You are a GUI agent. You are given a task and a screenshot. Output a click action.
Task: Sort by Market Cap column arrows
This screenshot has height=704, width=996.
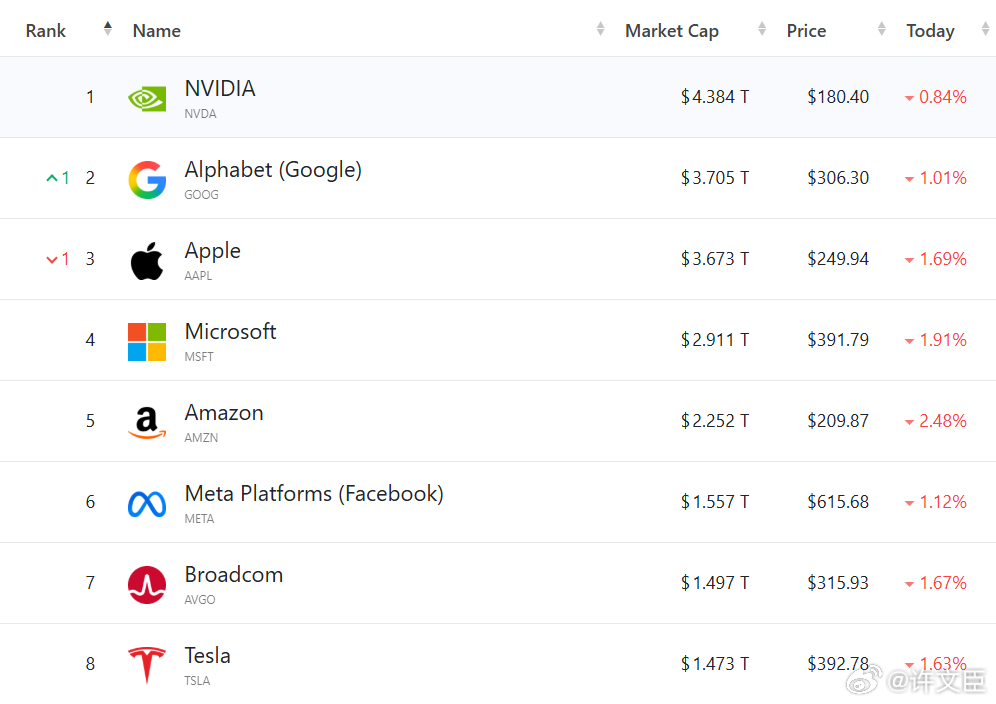coord(762,30)
